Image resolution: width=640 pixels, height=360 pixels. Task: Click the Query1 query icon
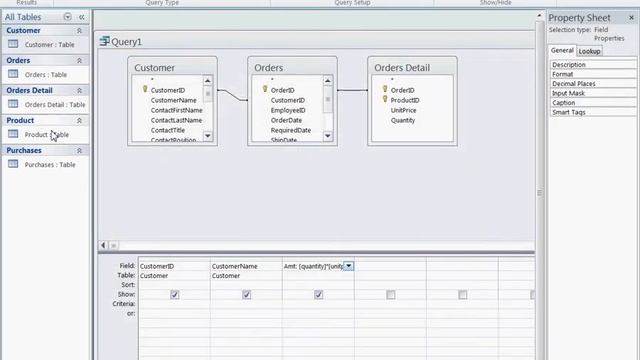tap(104, 41)
